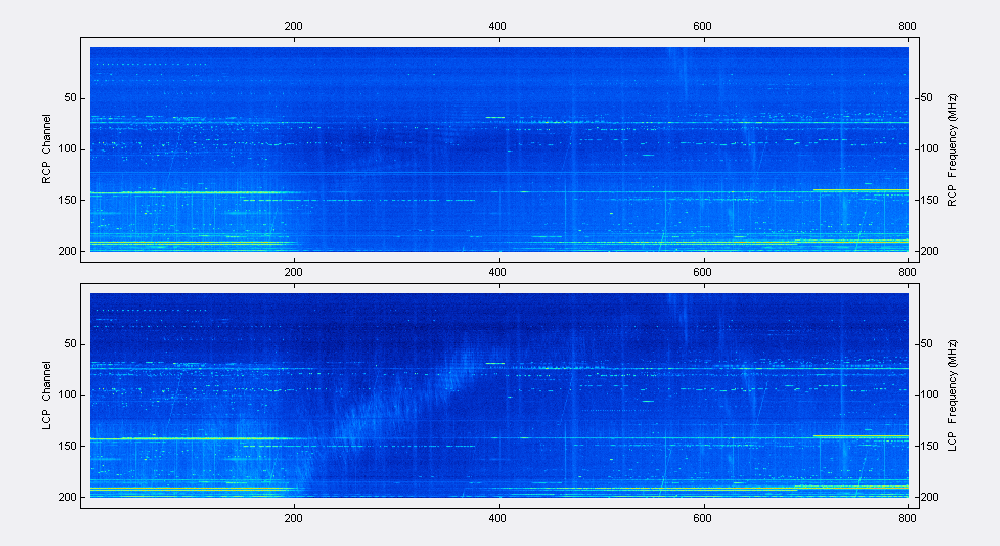The height and width of the screenshot is (546, 1000).
Task: Click RCP Channel axis tick 200
Action: 68,251
